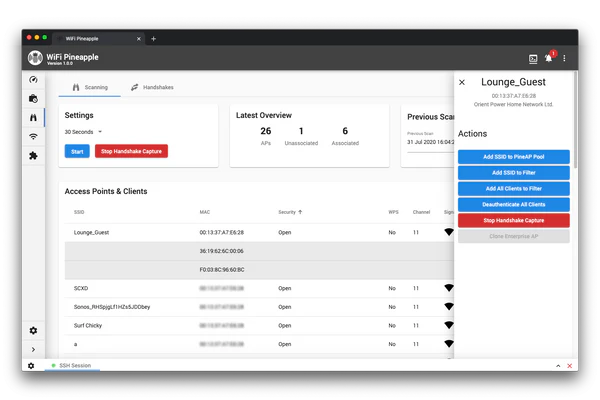Expand the sidebar with the chevron arrow

click(x=33, y=349)
